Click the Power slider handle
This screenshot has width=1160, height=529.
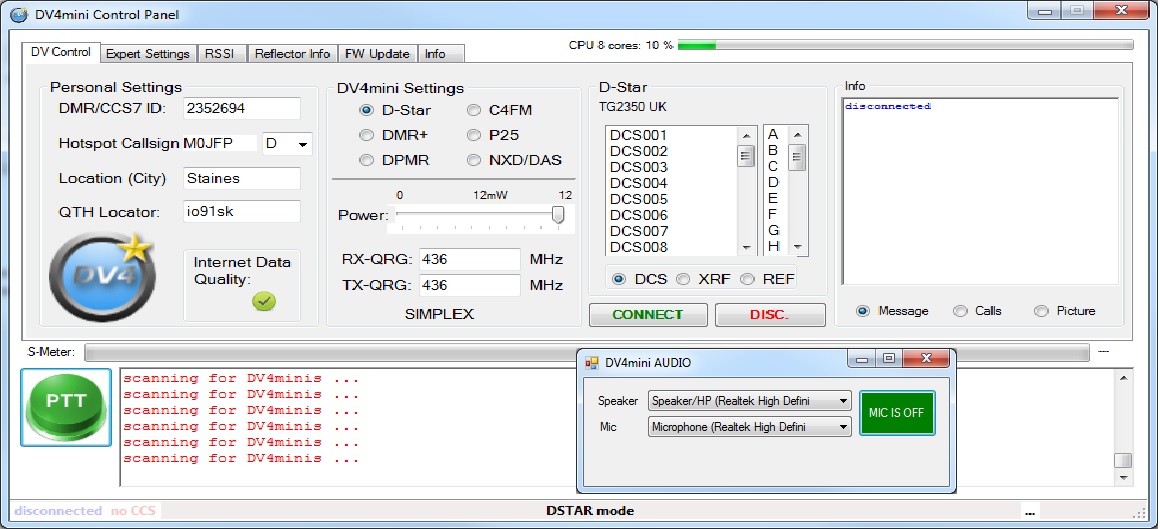[x=559, y=215]
